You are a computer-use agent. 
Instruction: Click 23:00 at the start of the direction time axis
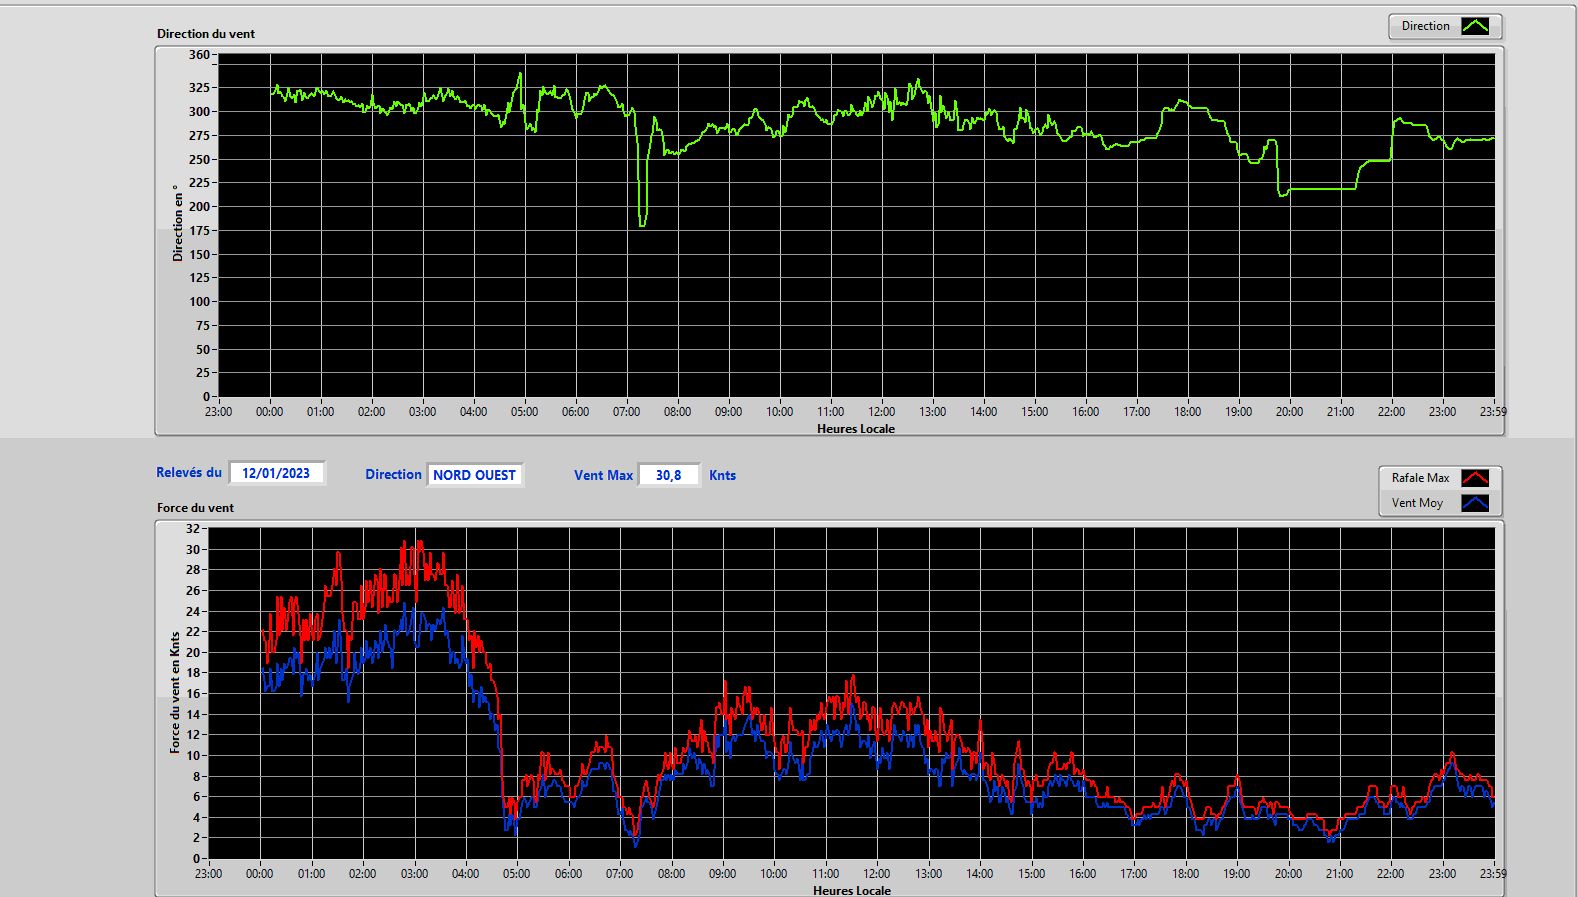pos(218,411)
